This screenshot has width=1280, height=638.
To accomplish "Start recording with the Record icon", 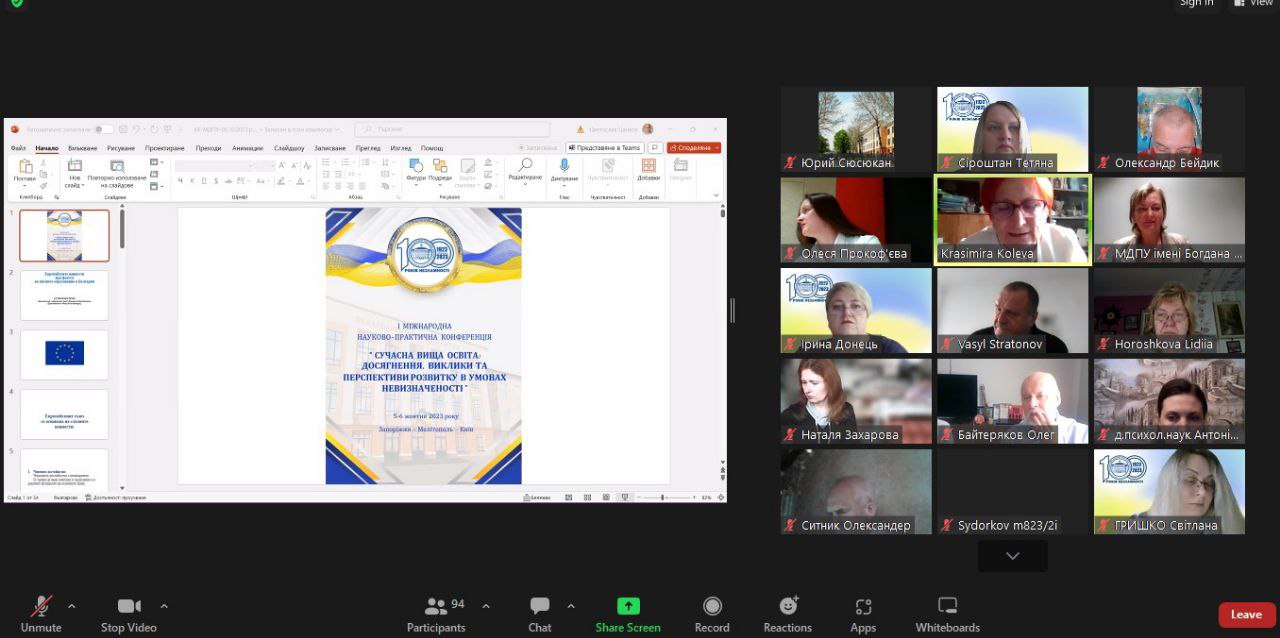I will click(712, 607).
